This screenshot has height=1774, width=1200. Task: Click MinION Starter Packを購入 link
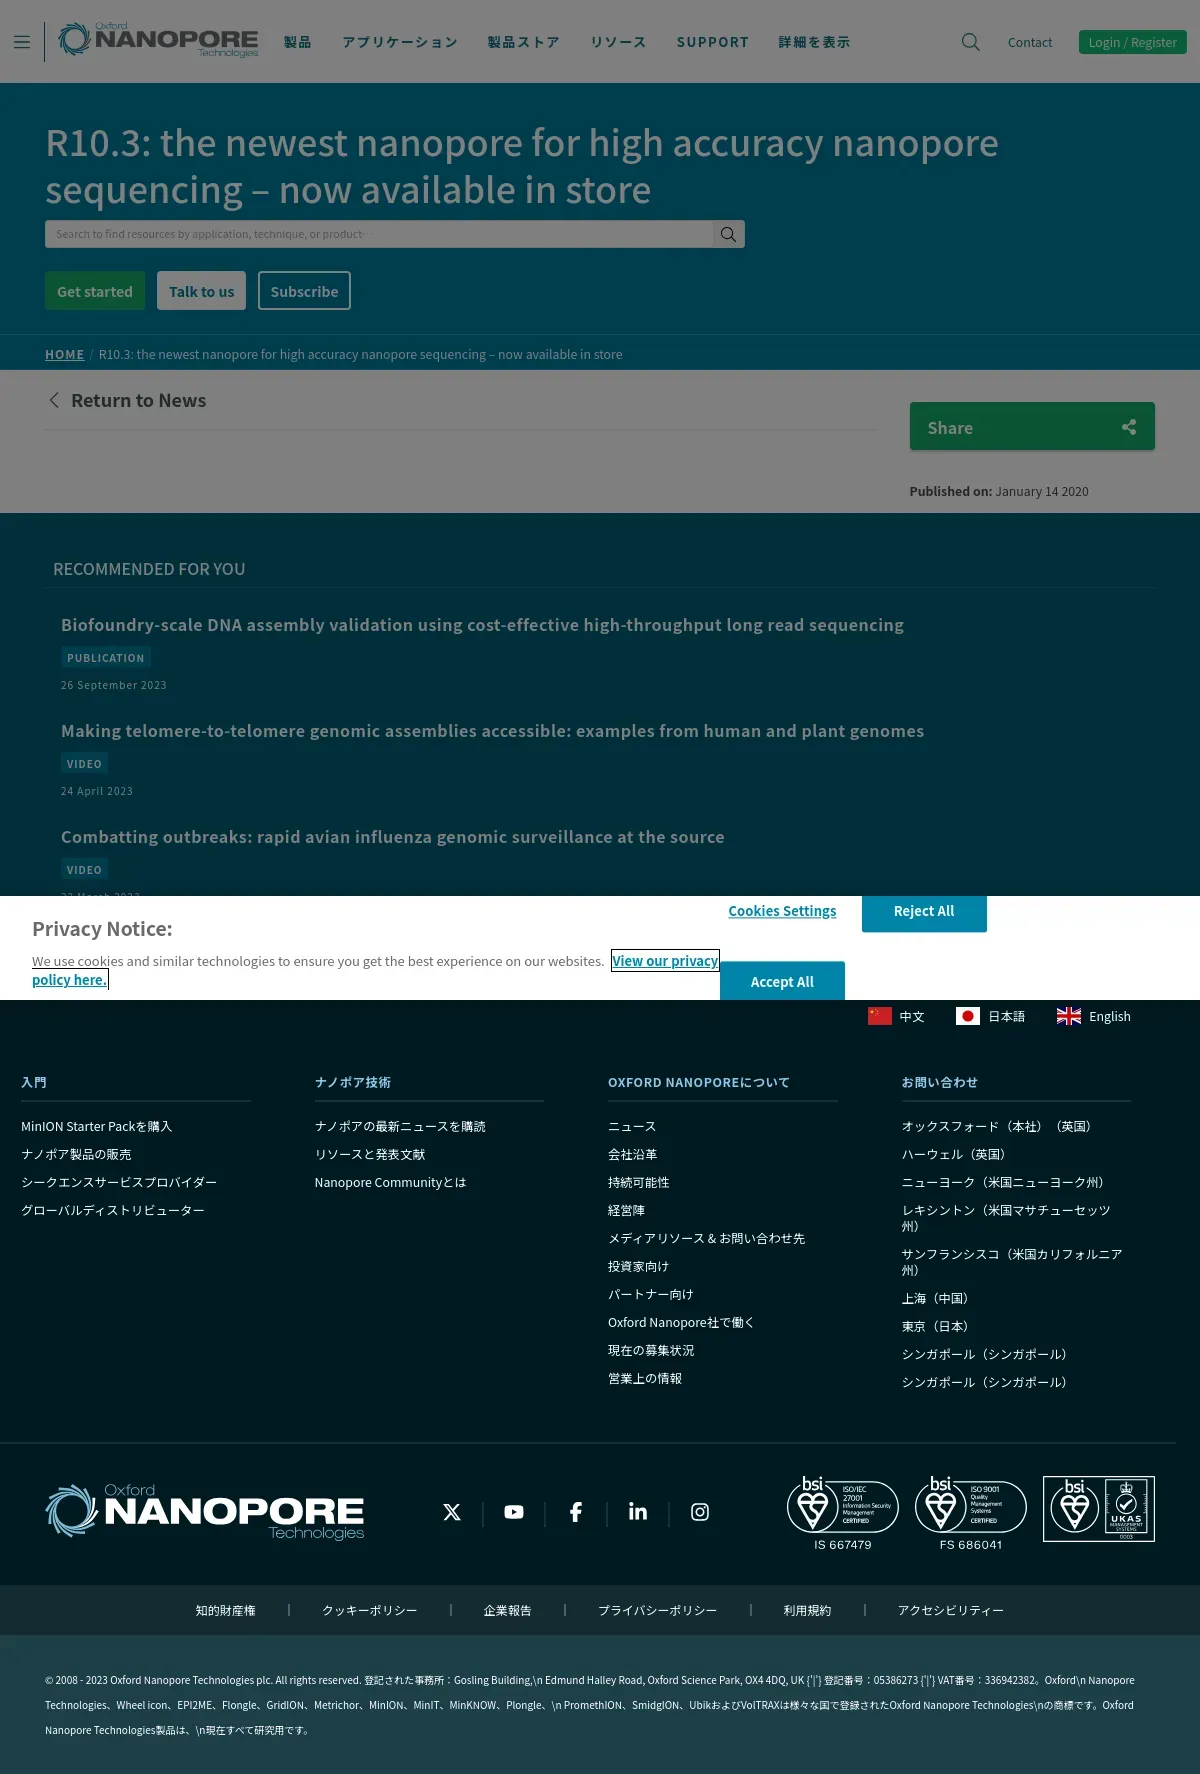coord(96,1126)
